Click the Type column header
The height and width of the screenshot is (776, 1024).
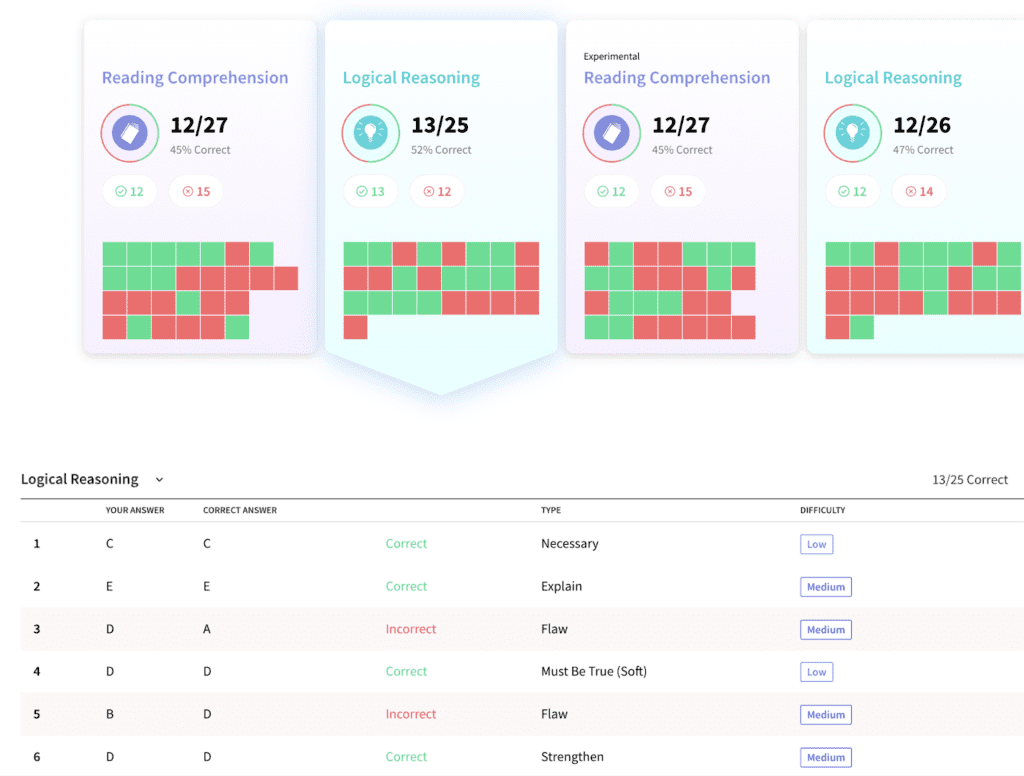[x=551, y=510]
